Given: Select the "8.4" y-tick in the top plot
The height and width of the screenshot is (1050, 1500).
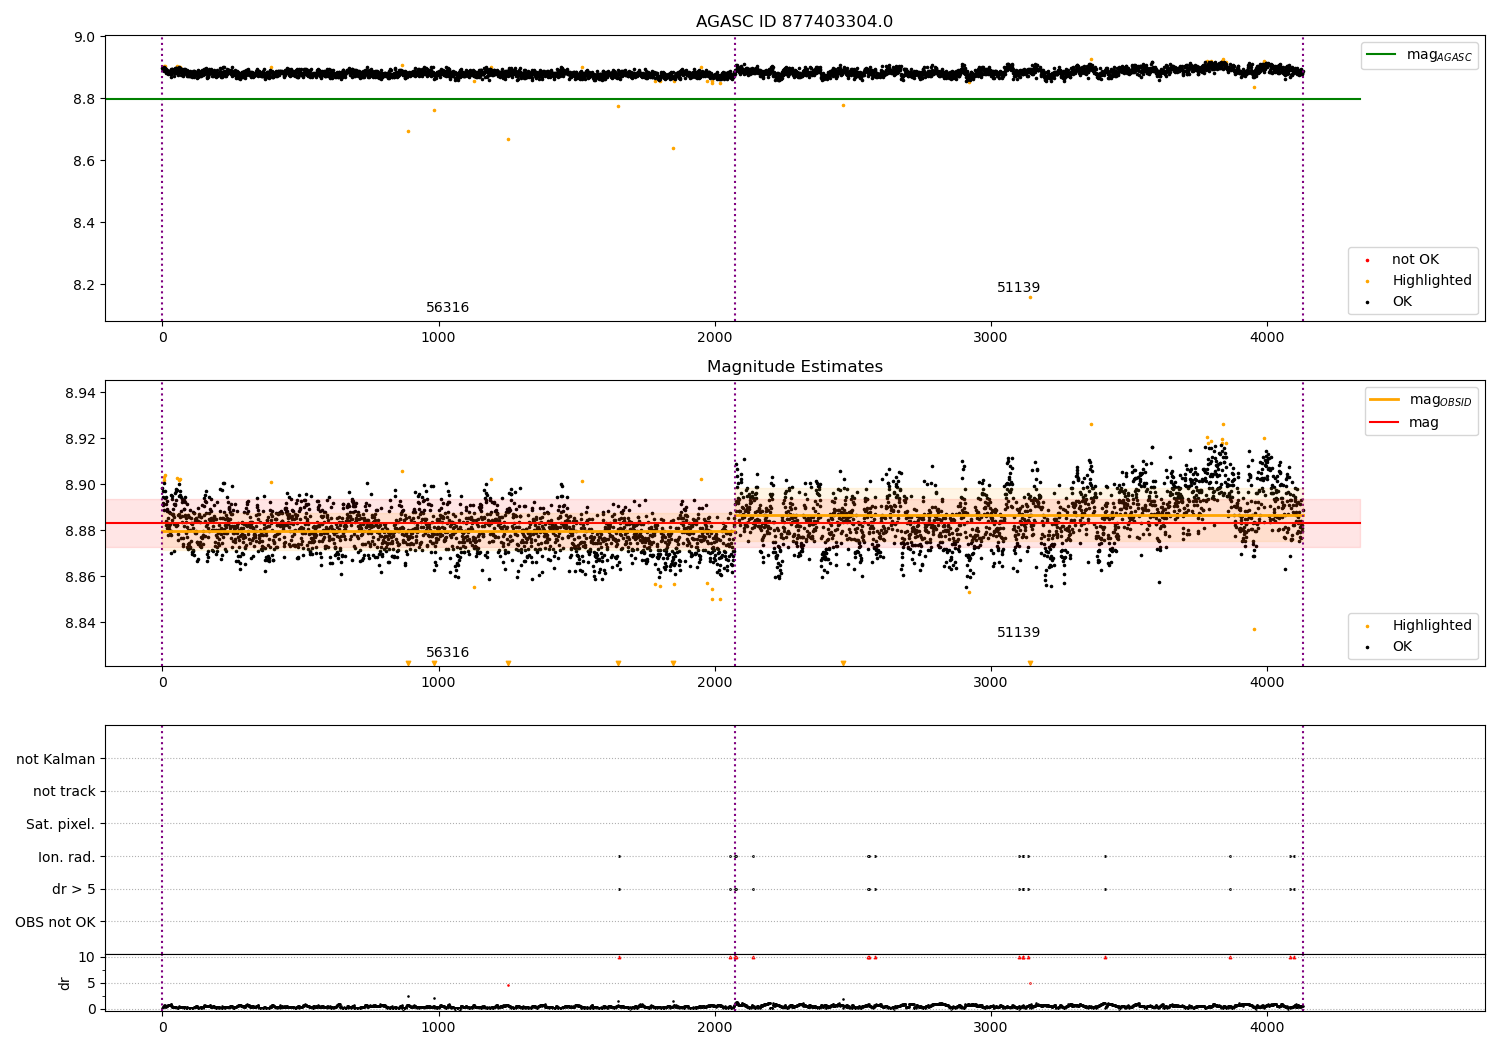Looking at the screenshot, I should click(84, 224).
